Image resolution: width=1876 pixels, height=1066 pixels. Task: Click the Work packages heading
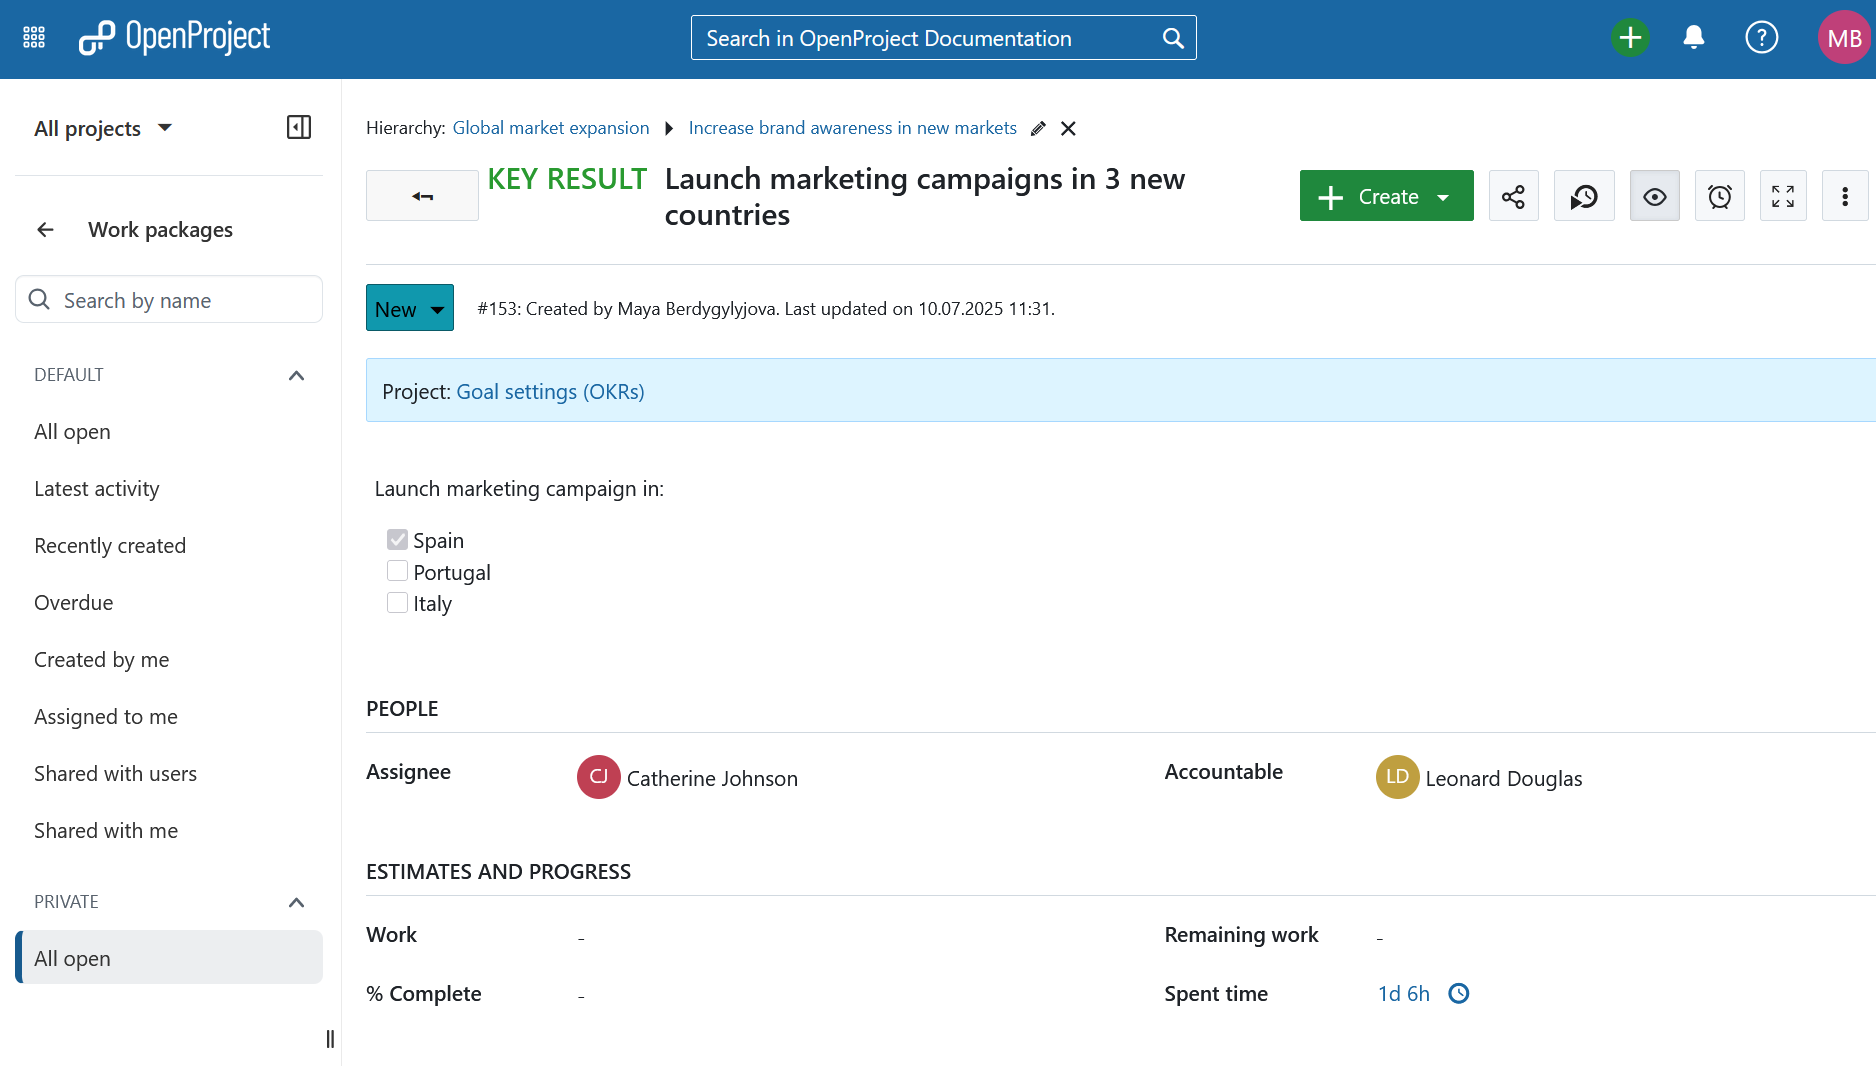point(160,230)
